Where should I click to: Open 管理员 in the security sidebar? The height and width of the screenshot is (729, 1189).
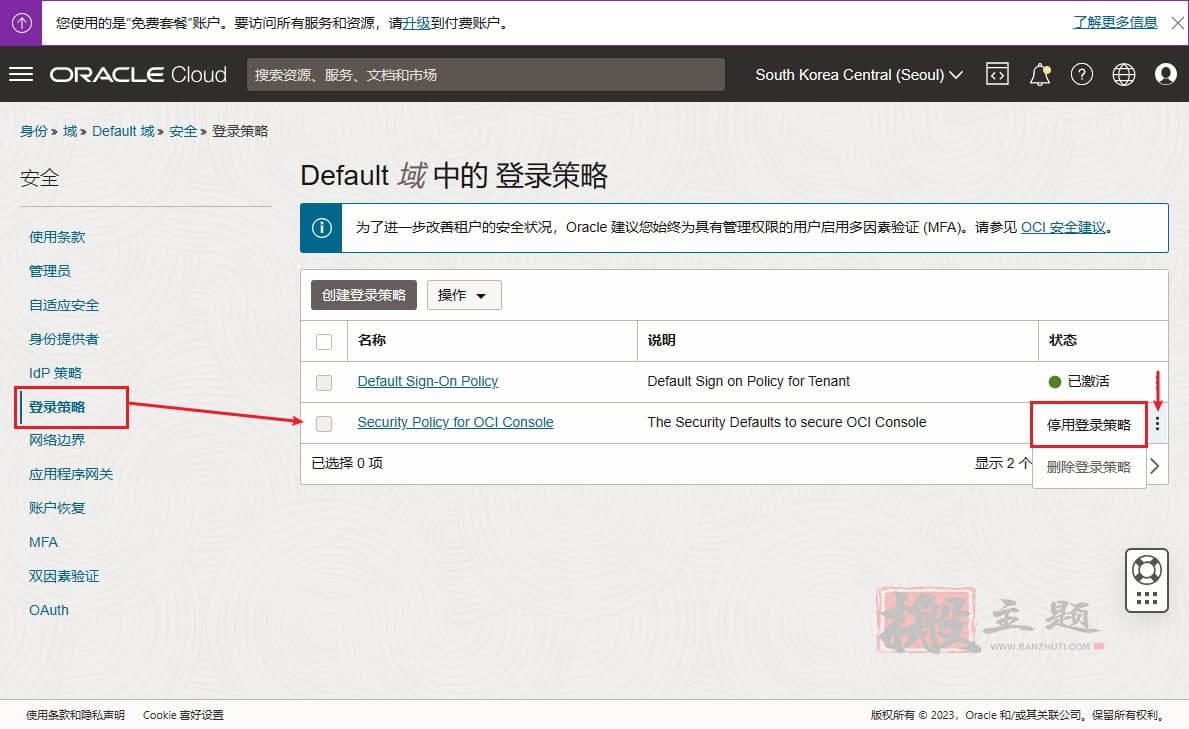(x=50, y=271)
